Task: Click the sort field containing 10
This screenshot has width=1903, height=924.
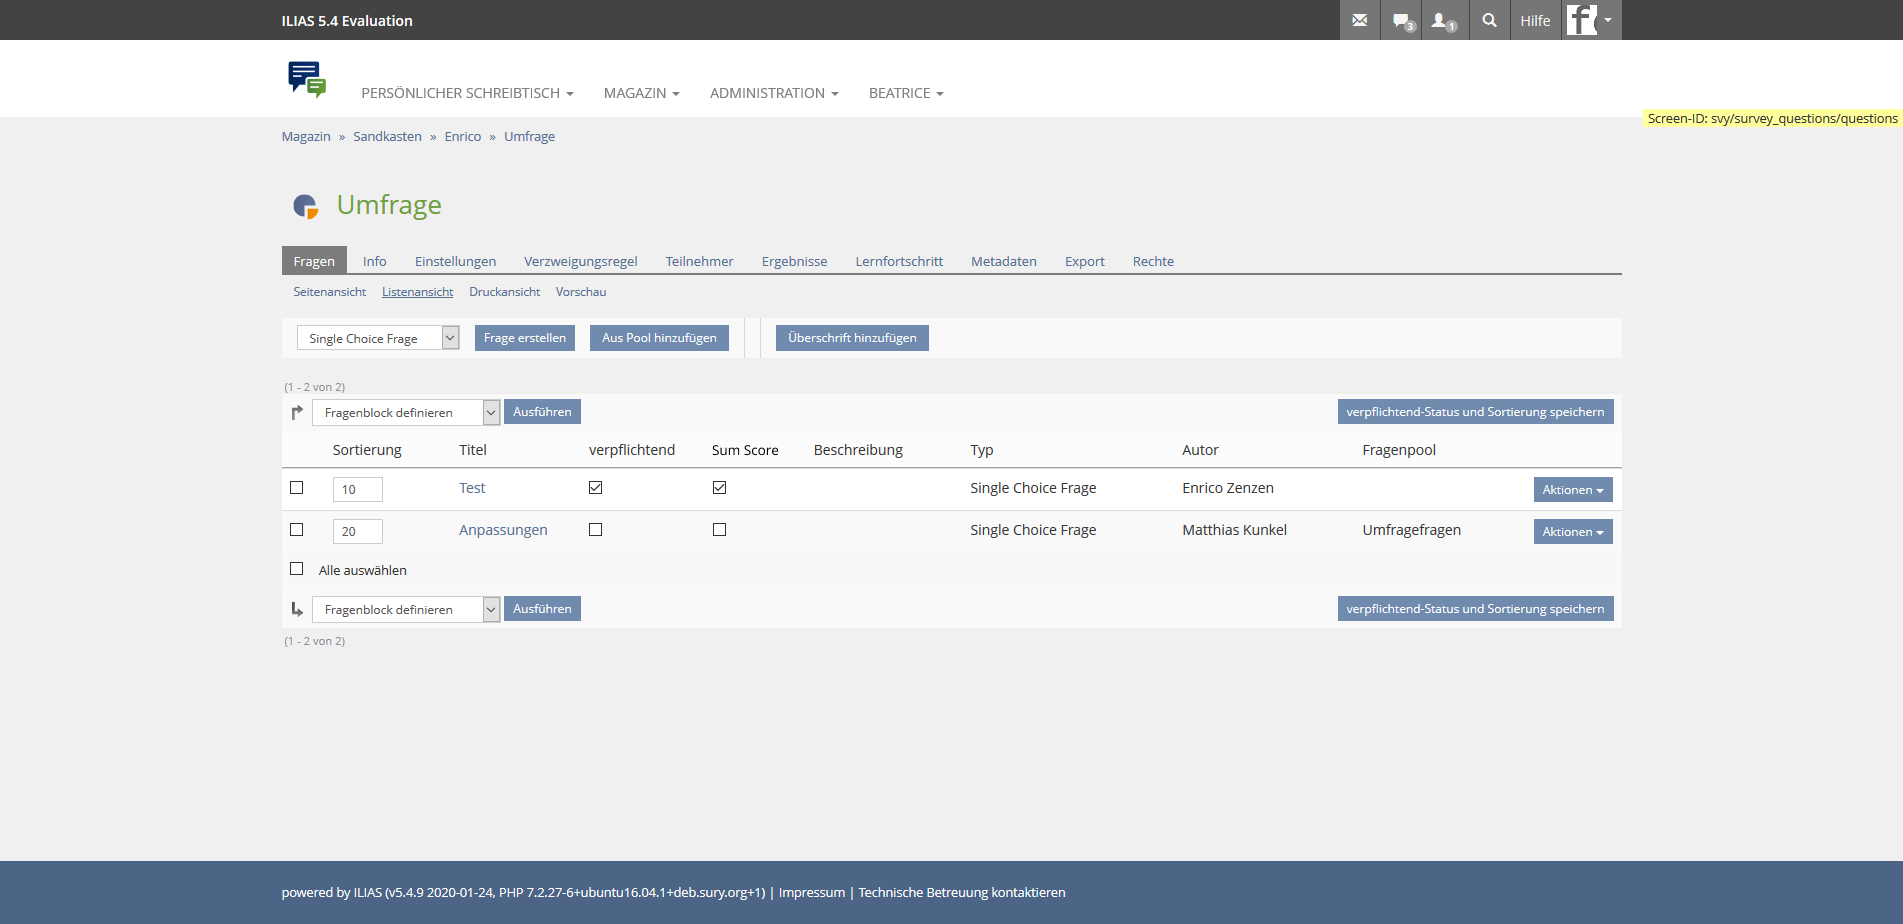Action: coord(357,489)
